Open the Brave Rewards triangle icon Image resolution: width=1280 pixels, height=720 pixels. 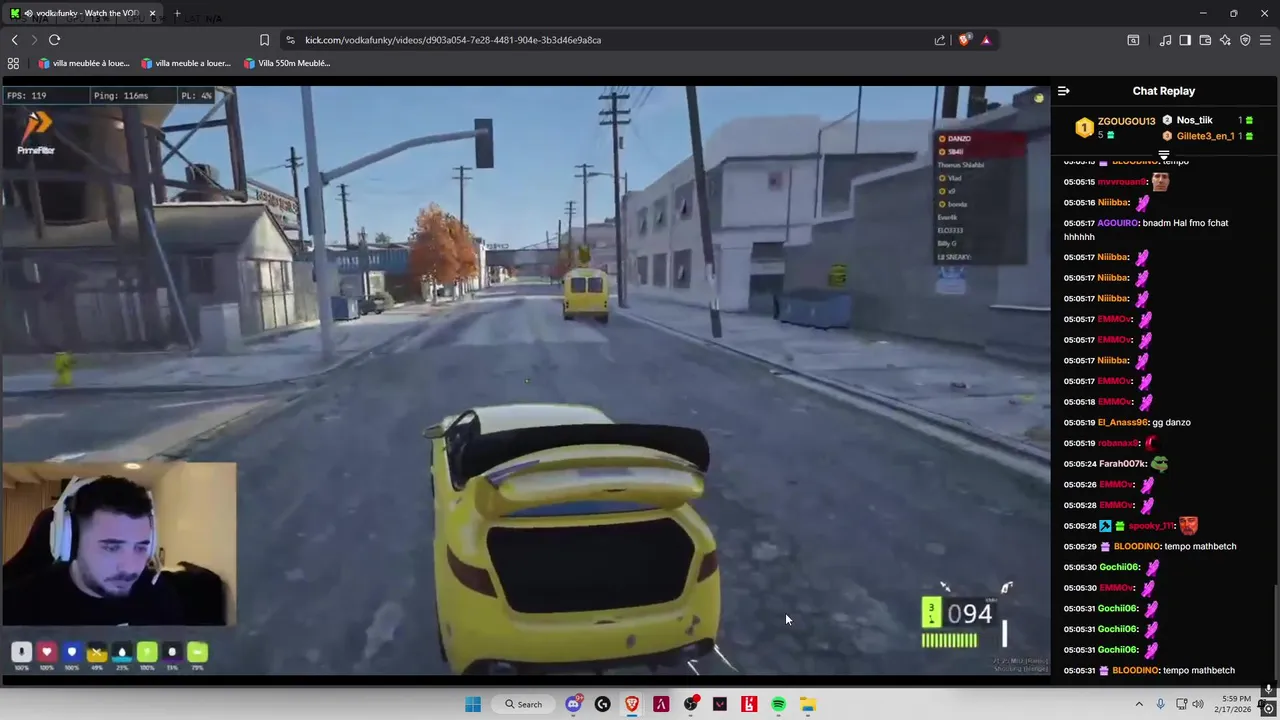click(x=986, y=40)
